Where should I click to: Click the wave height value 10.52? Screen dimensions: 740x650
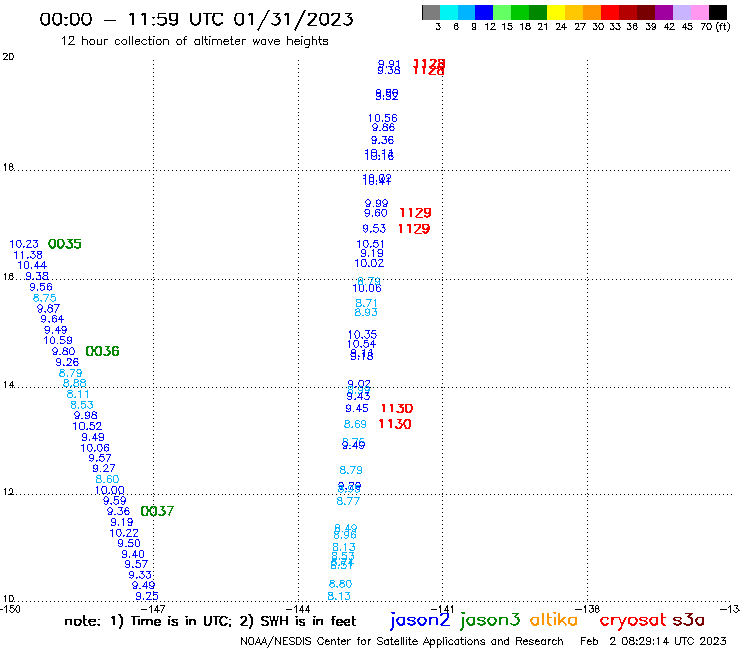pos(87,426)
